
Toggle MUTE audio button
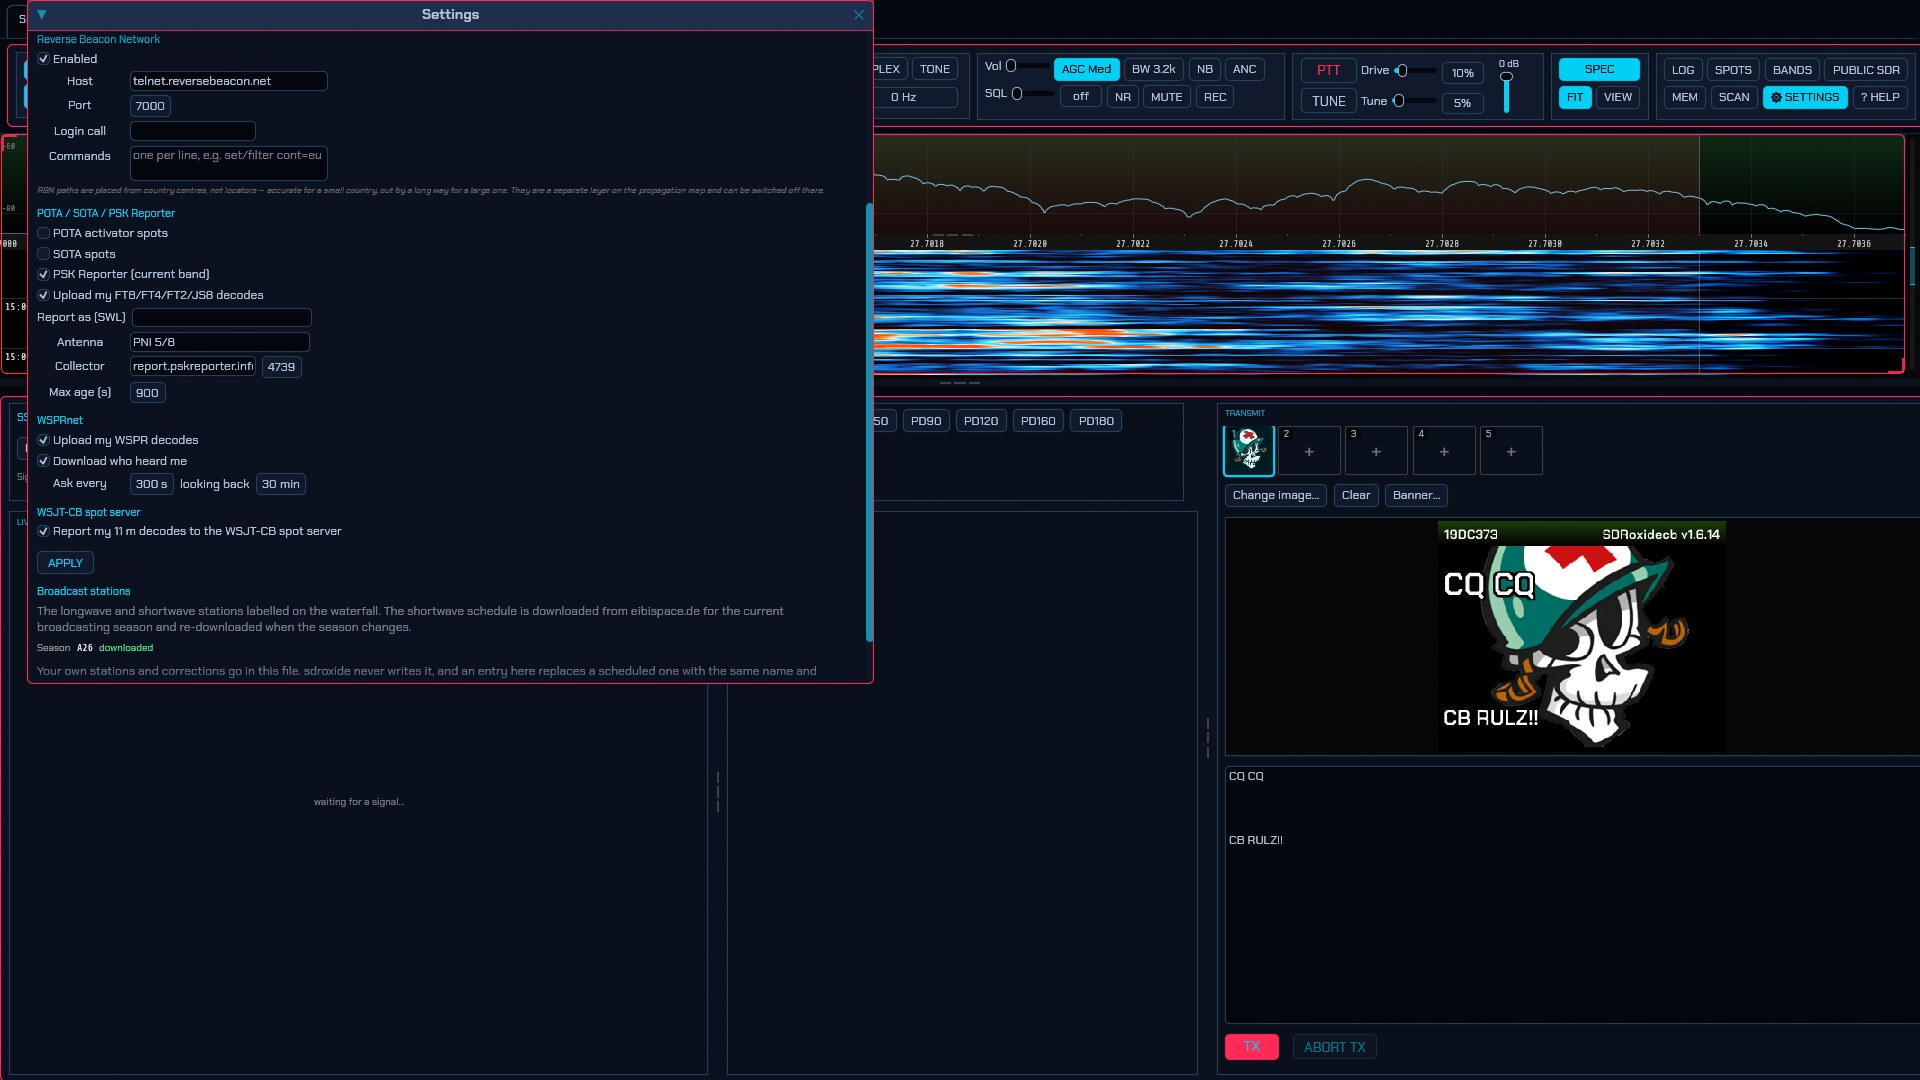(1166, 97)
